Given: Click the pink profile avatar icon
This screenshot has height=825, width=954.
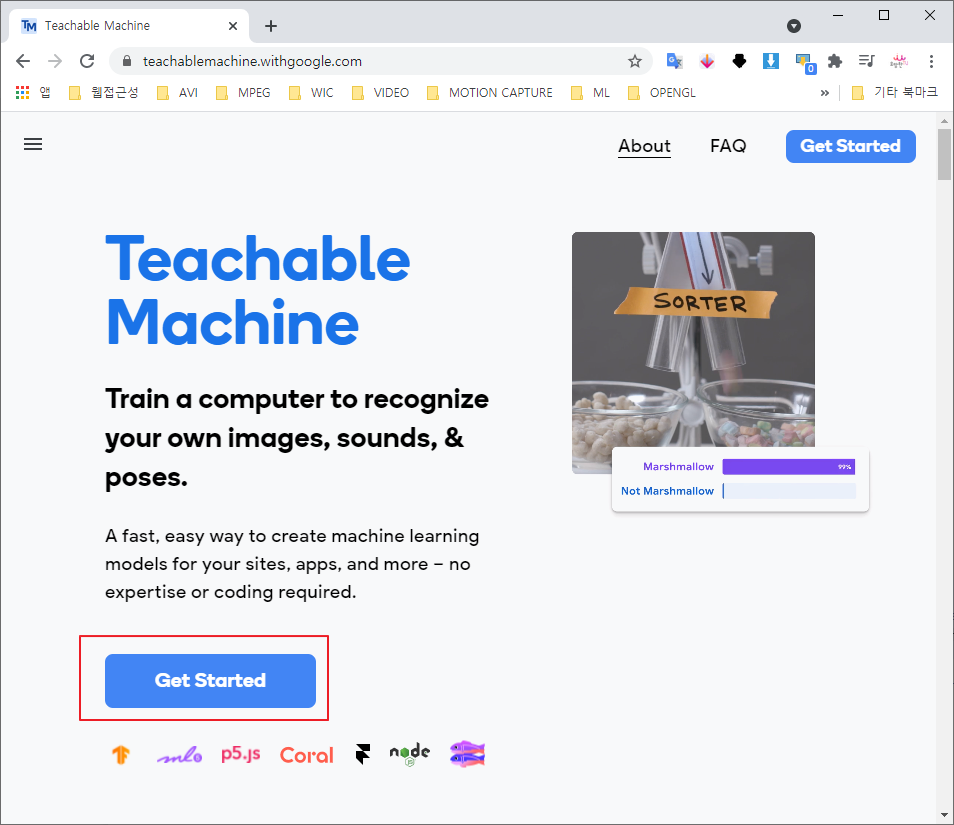Looking at the screenshot, I should [x=899, y=61].
